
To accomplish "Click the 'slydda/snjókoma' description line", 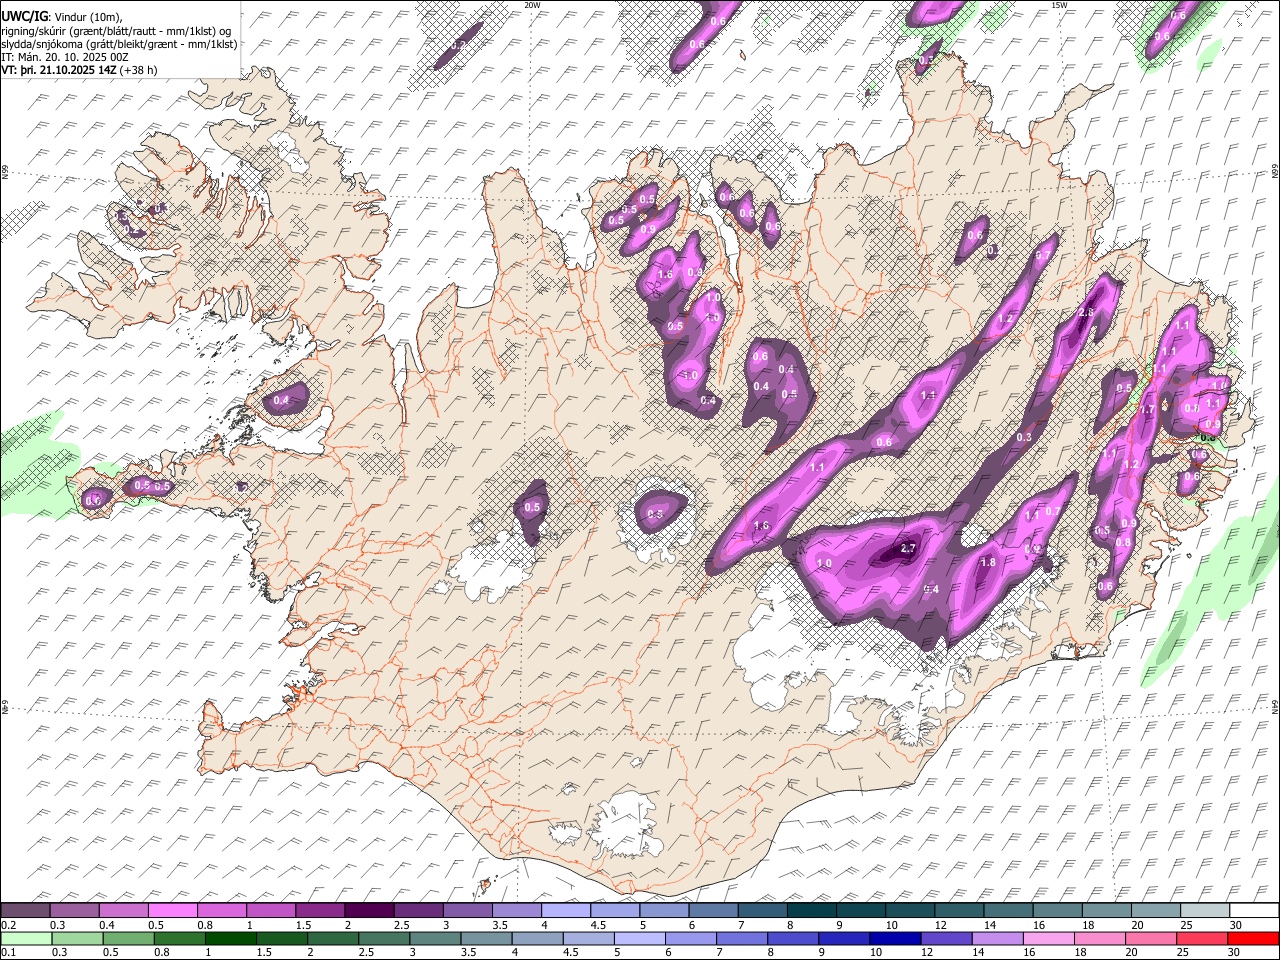I will click(119, 44).
